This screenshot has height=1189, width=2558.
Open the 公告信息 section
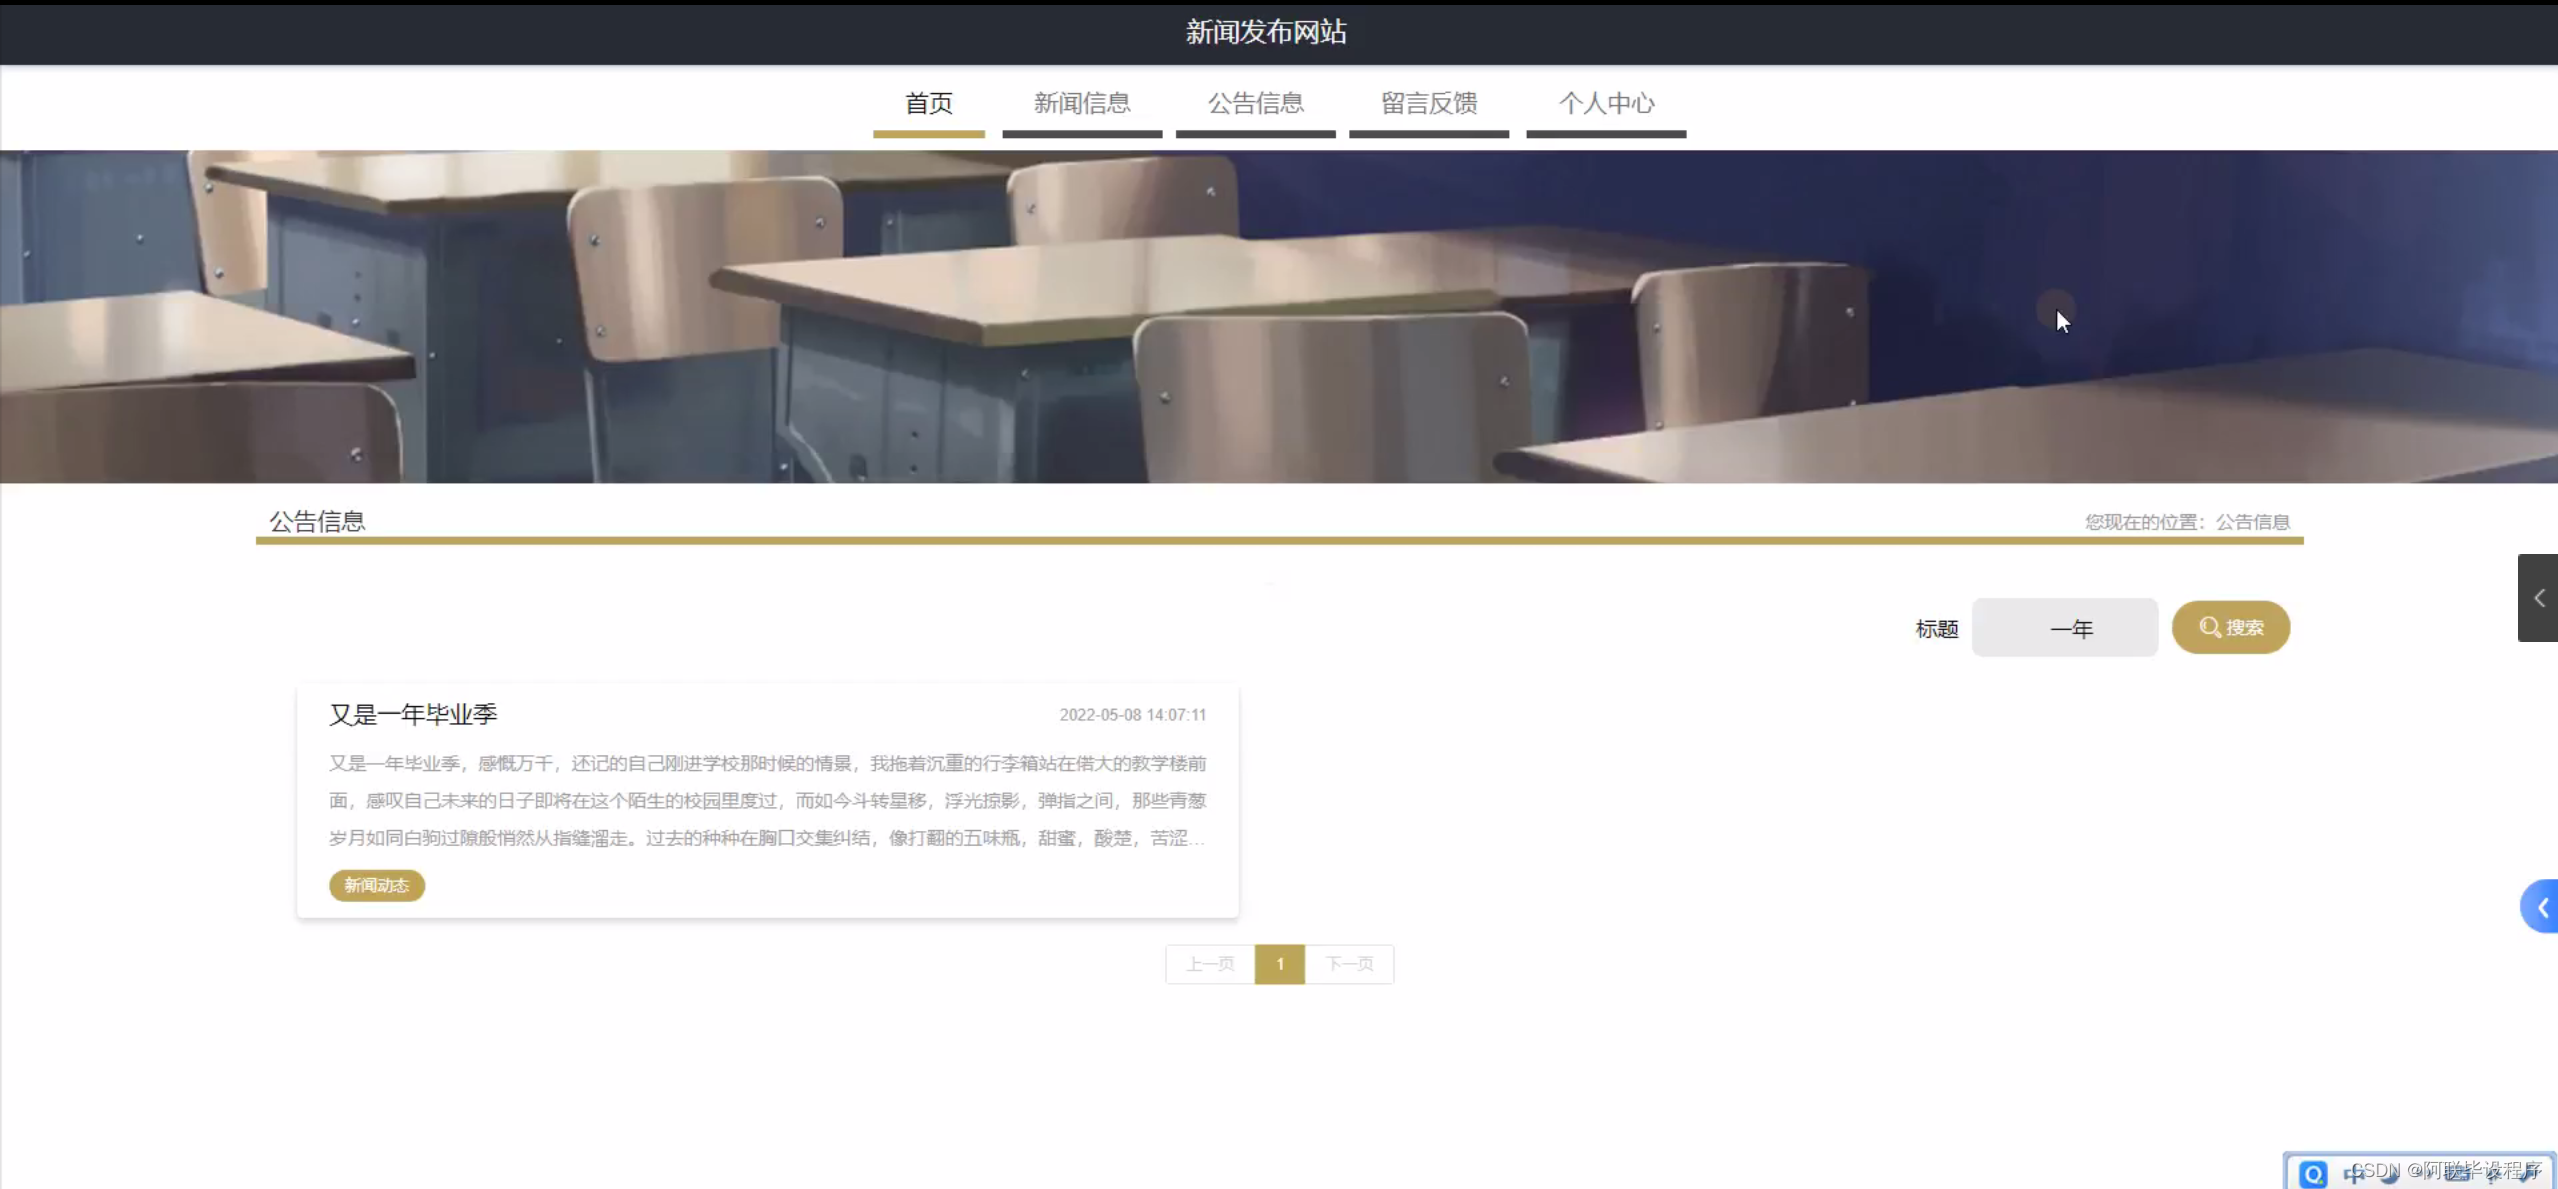pyautogui.click(x=1255, y=104)
